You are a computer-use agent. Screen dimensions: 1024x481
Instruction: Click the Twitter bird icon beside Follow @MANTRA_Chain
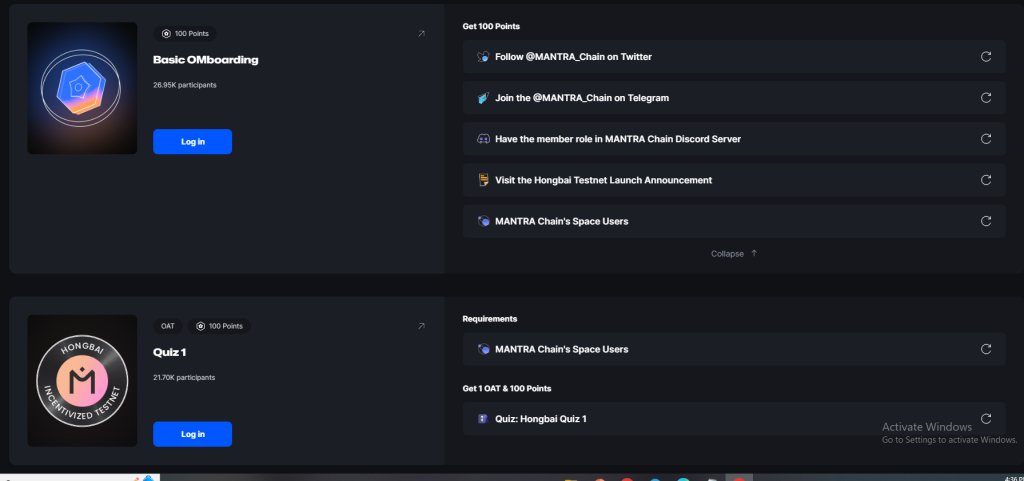coord(483,57)
